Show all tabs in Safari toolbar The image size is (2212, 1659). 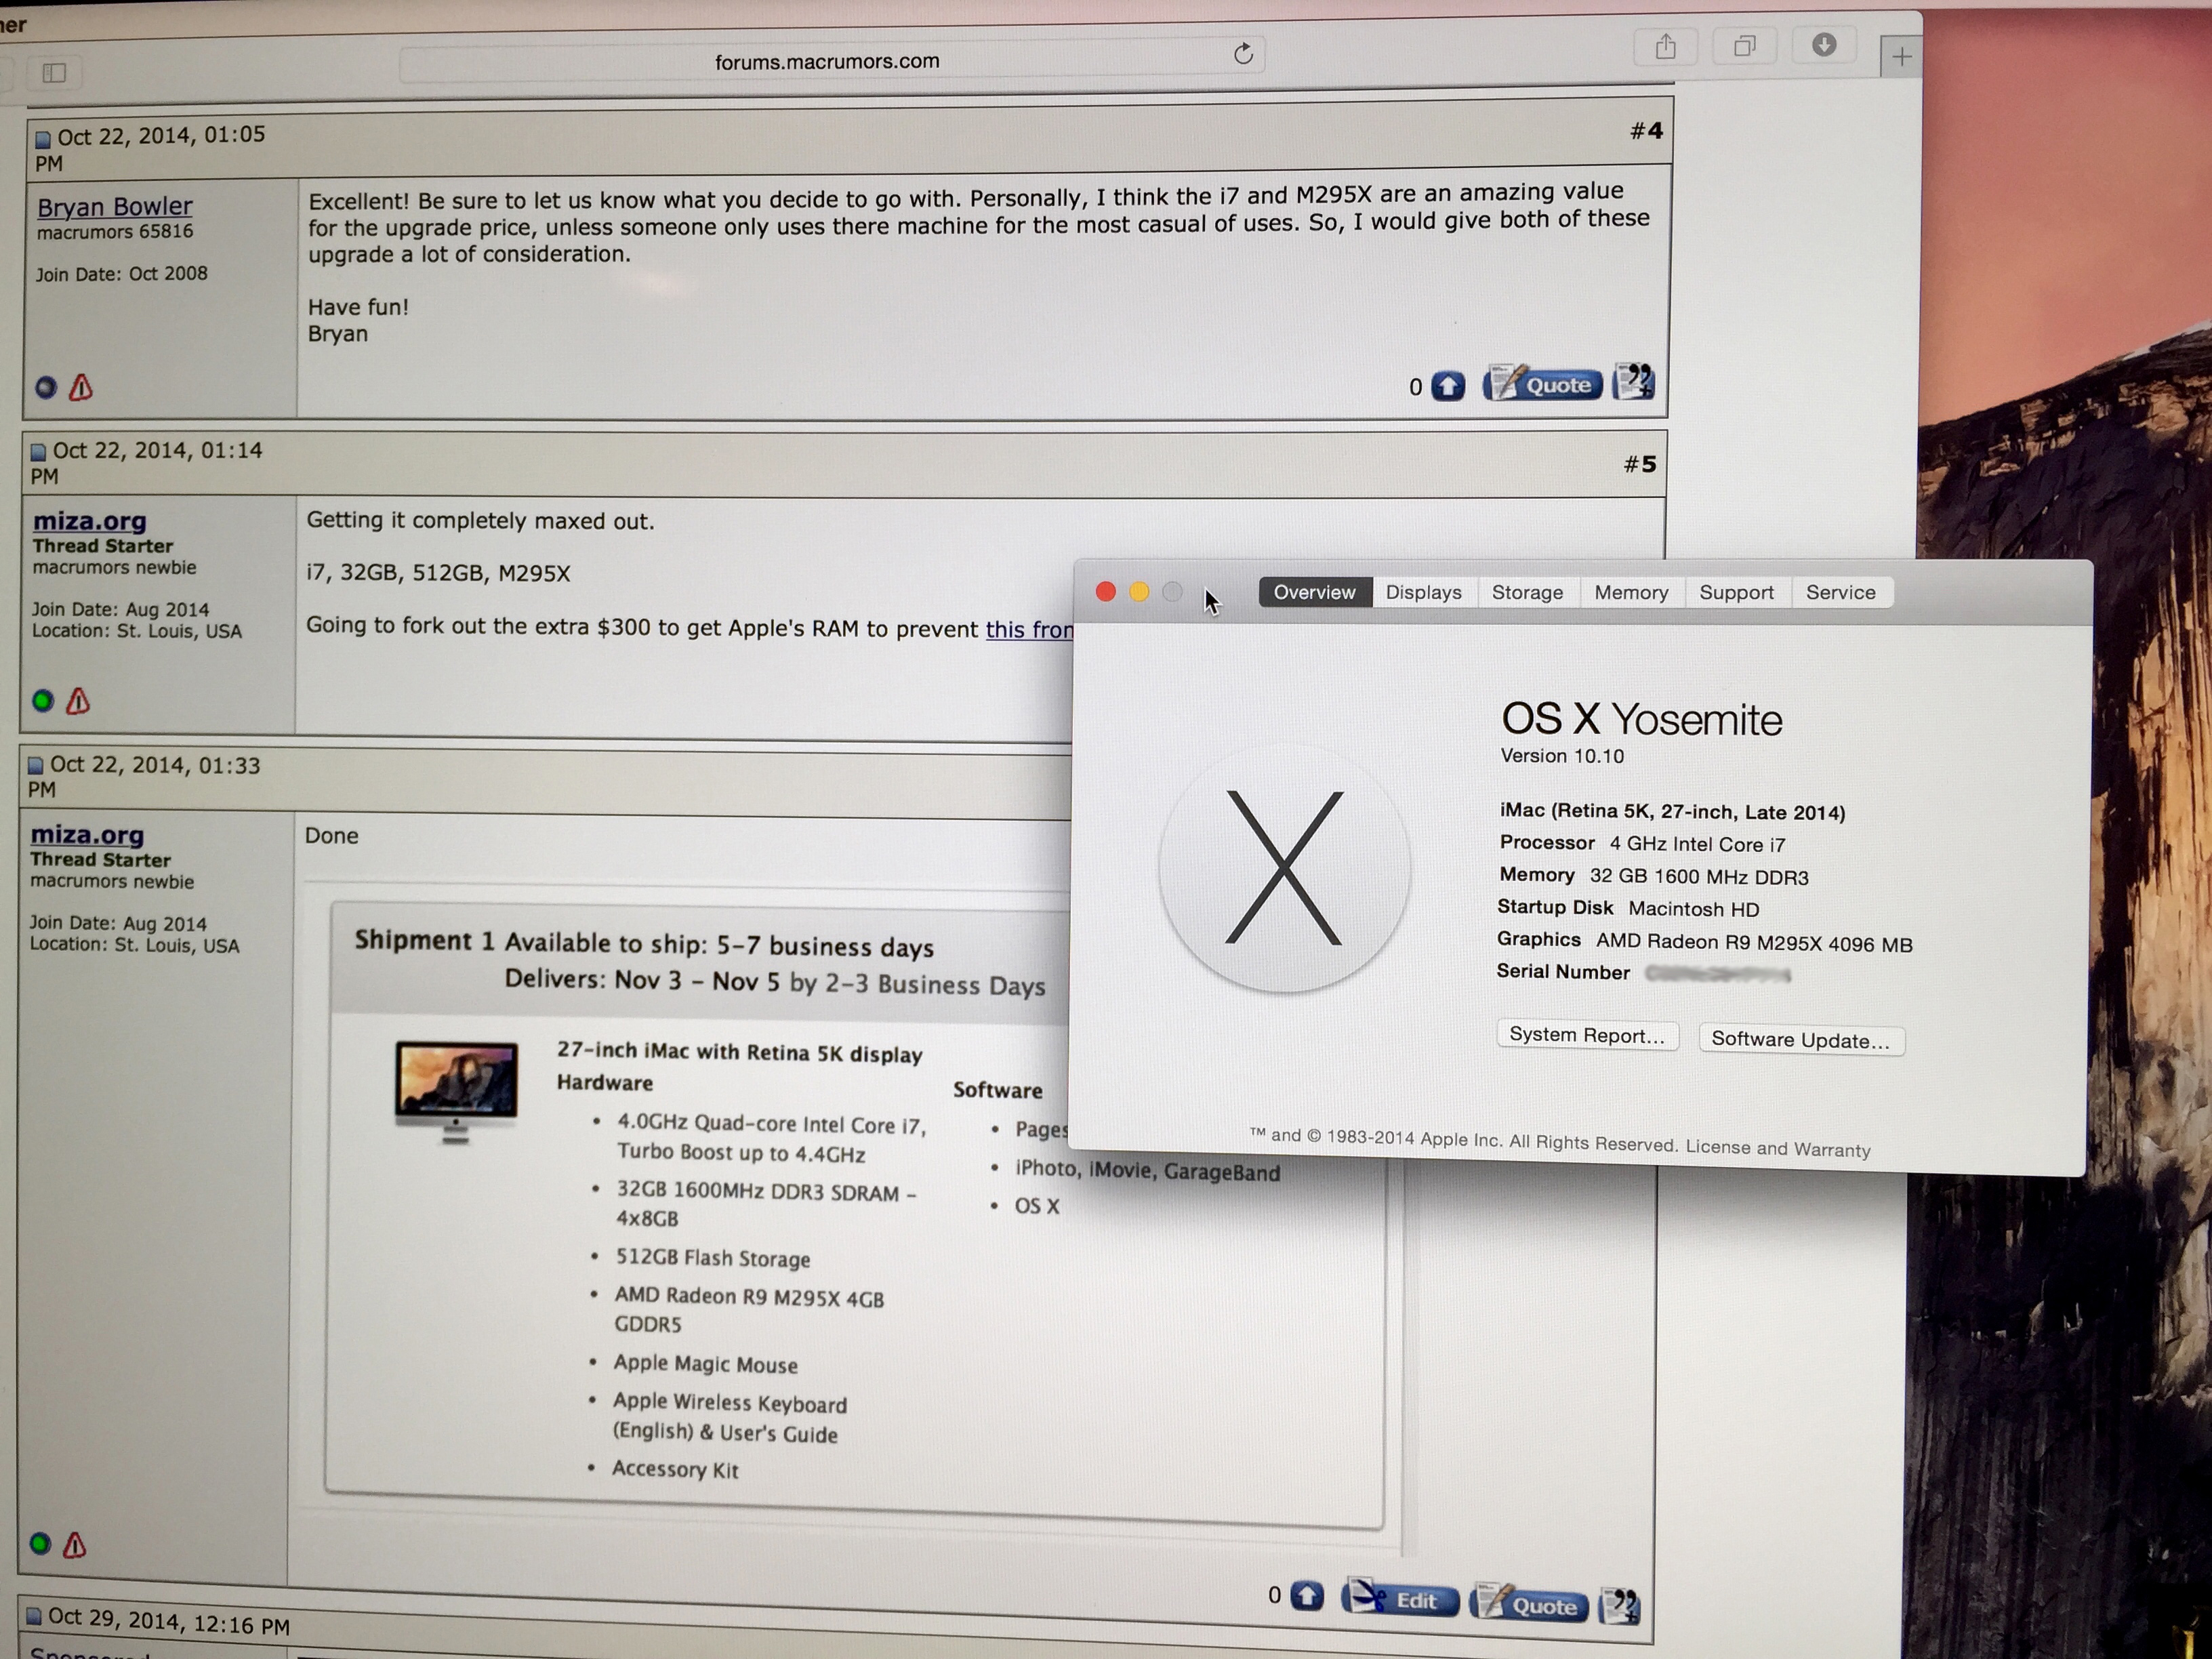pos(1745,45)
